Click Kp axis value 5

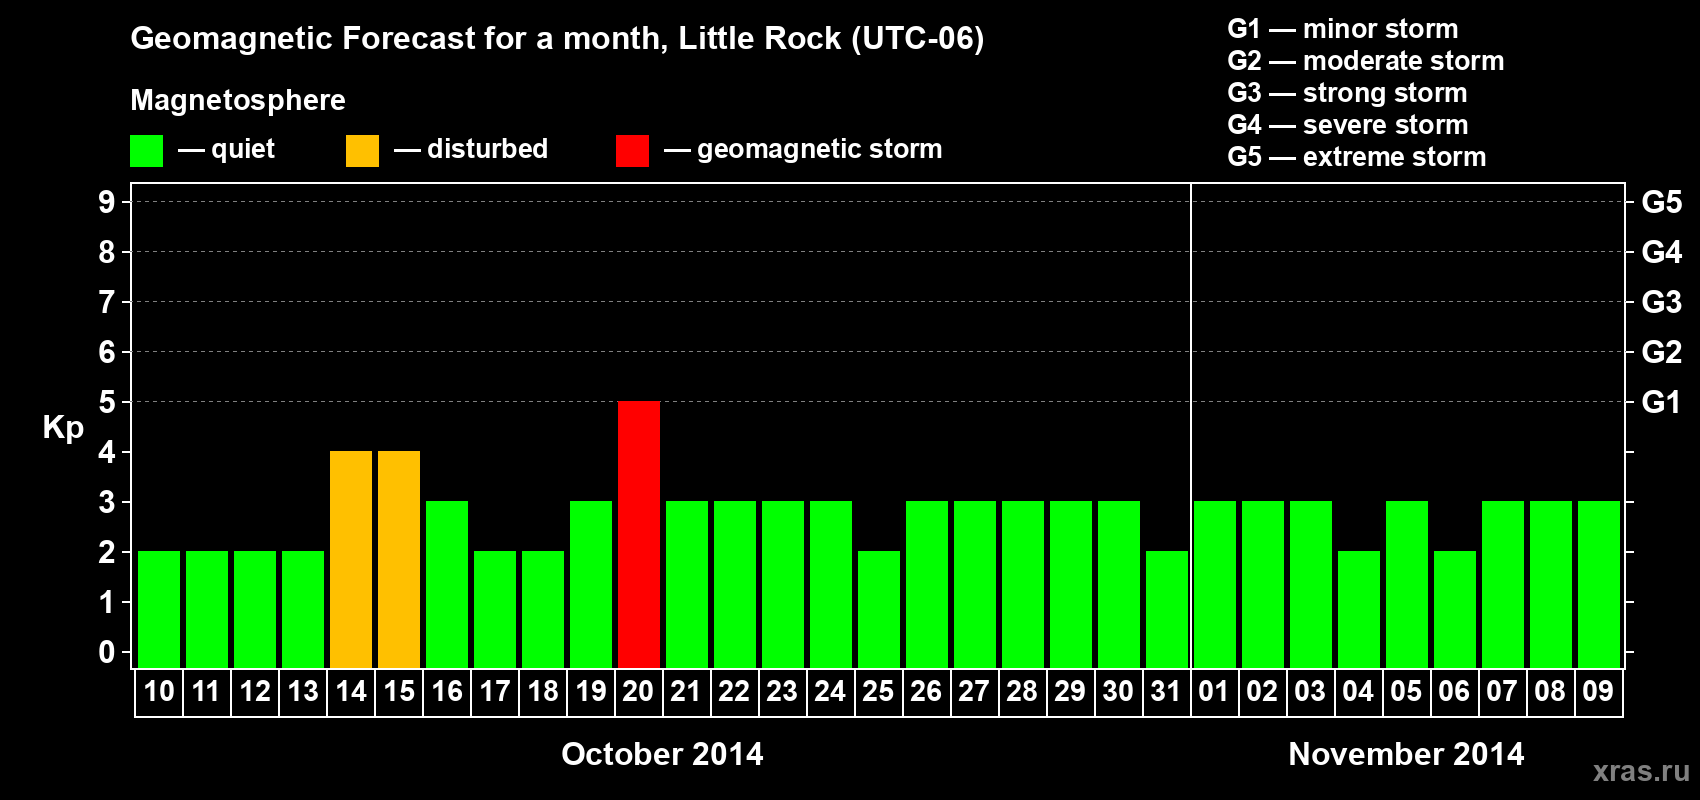[107, 402]
